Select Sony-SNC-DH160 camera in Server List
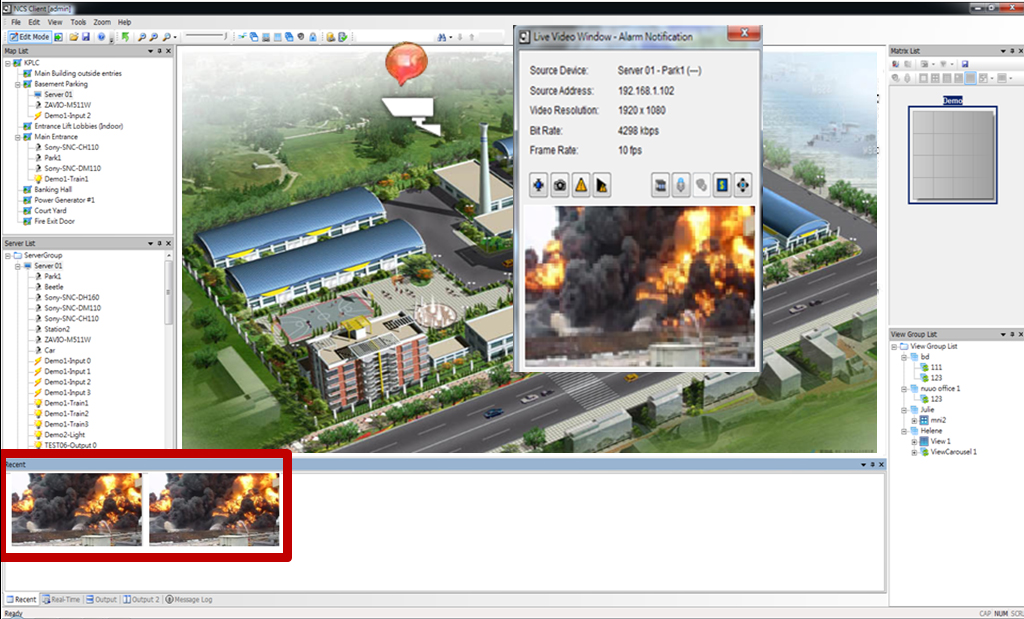The image size is (1024, 619). (72, 297)
